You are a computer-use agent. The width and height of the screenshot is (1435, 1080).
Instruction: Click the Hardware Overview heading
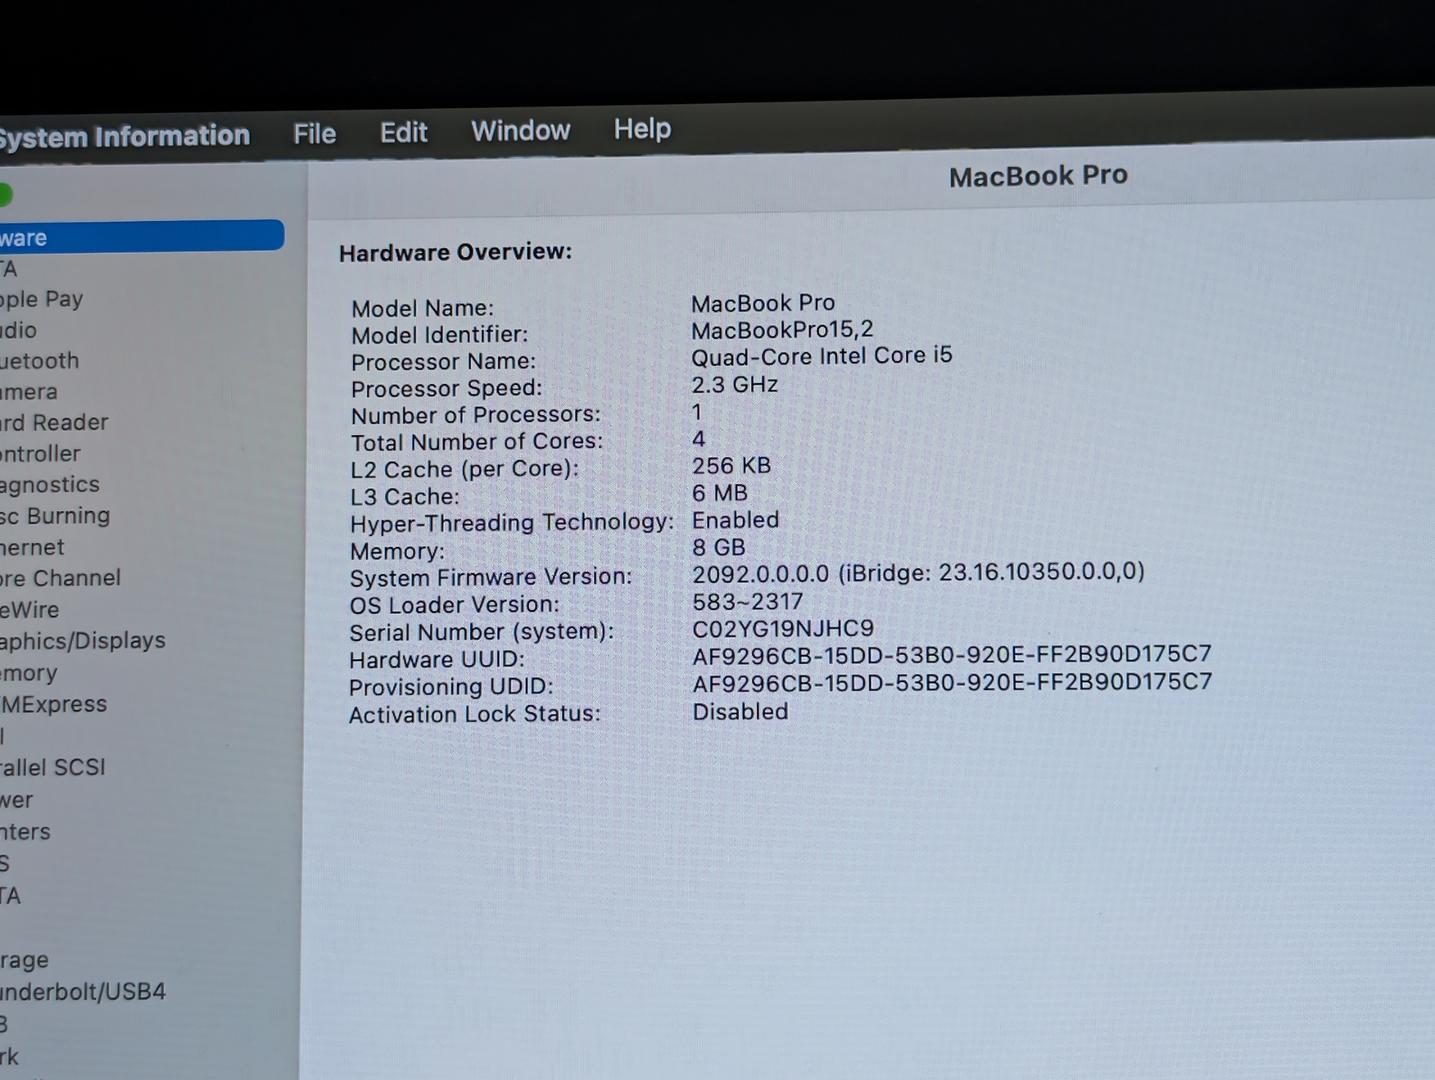[455, 252]
